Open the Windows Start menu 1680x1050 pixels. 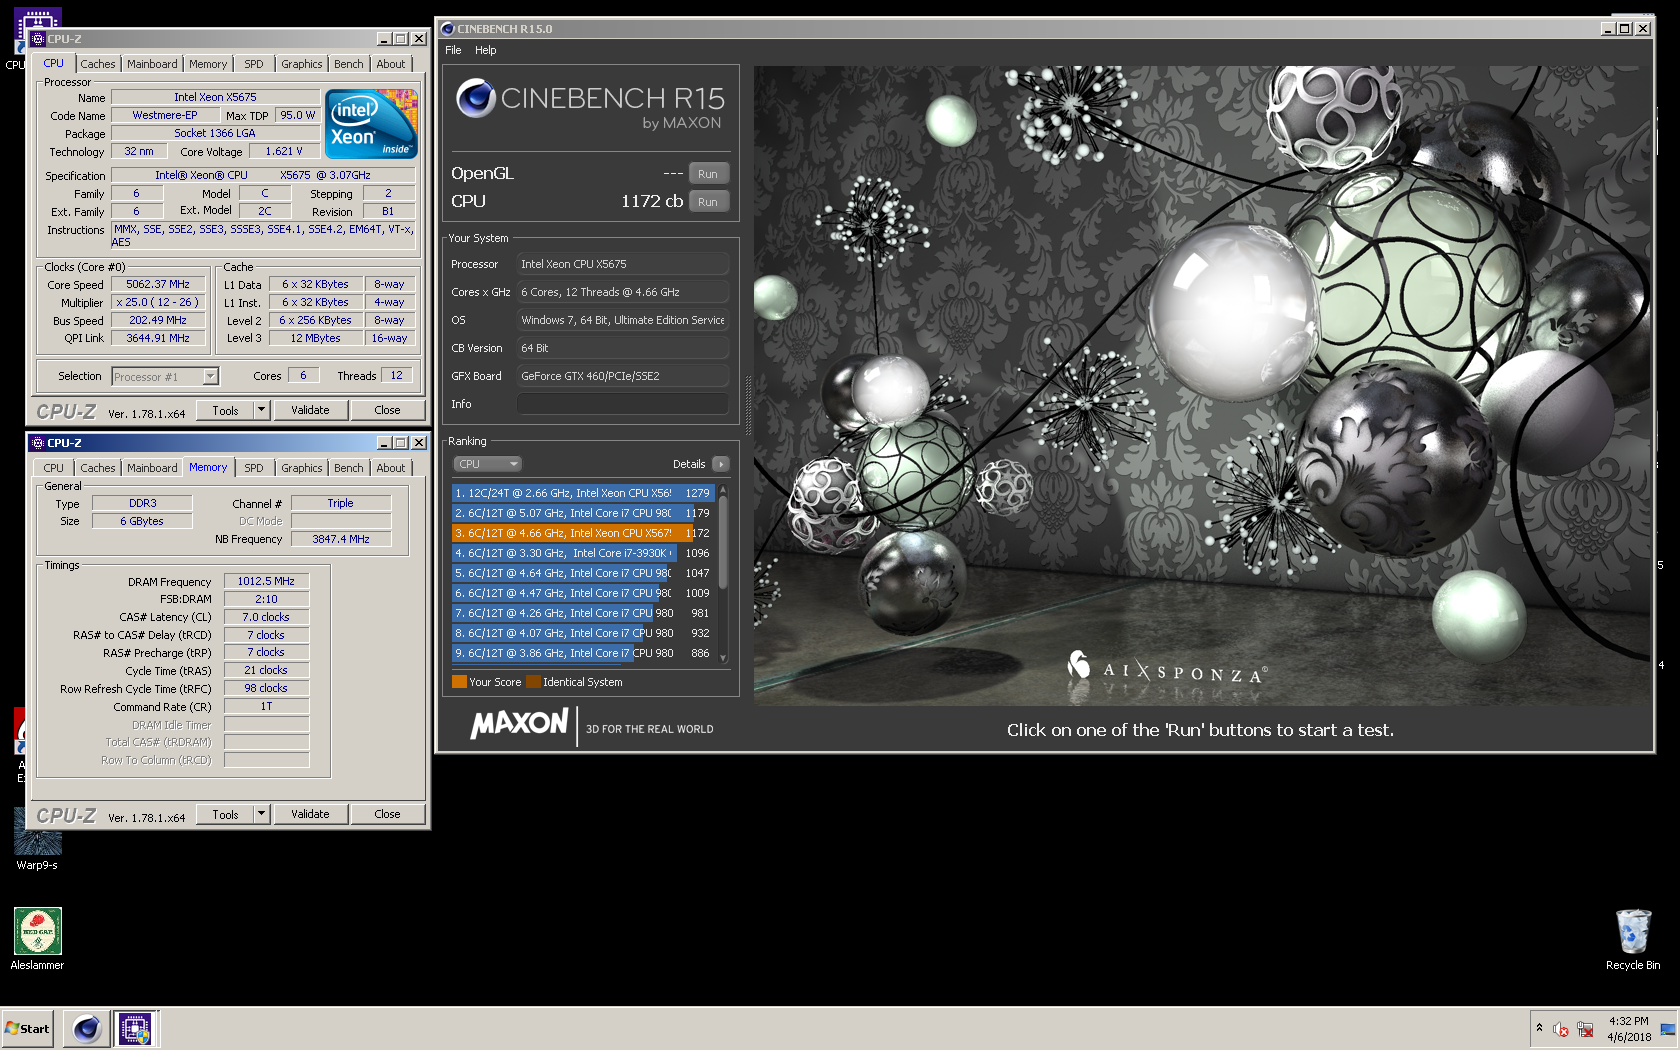27,1028
